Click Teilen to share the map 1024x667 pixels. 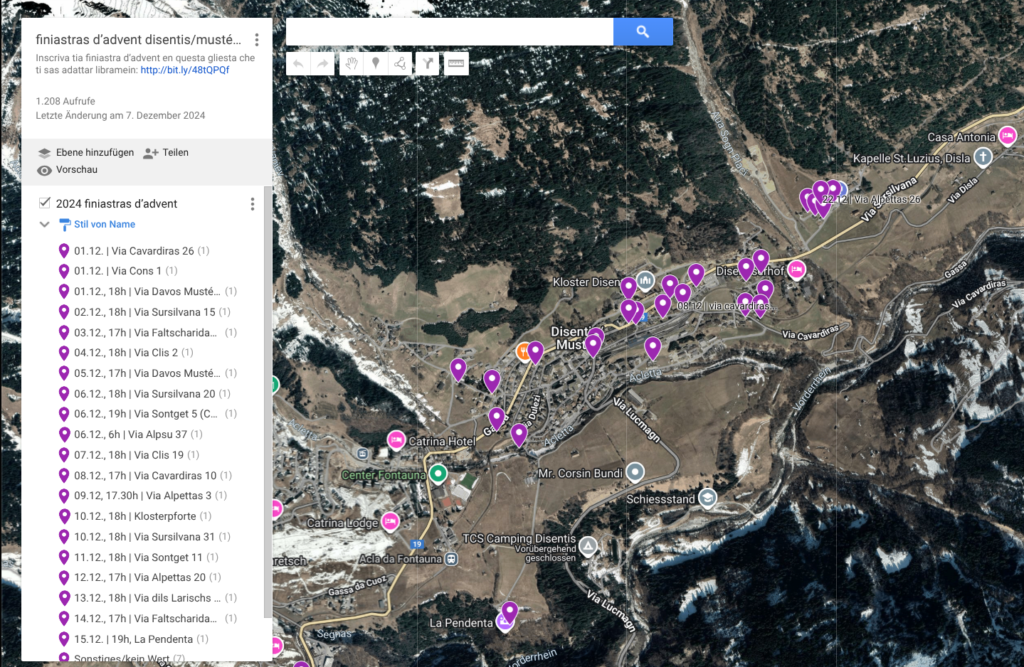pyautogui.click(x=166, y=153)
